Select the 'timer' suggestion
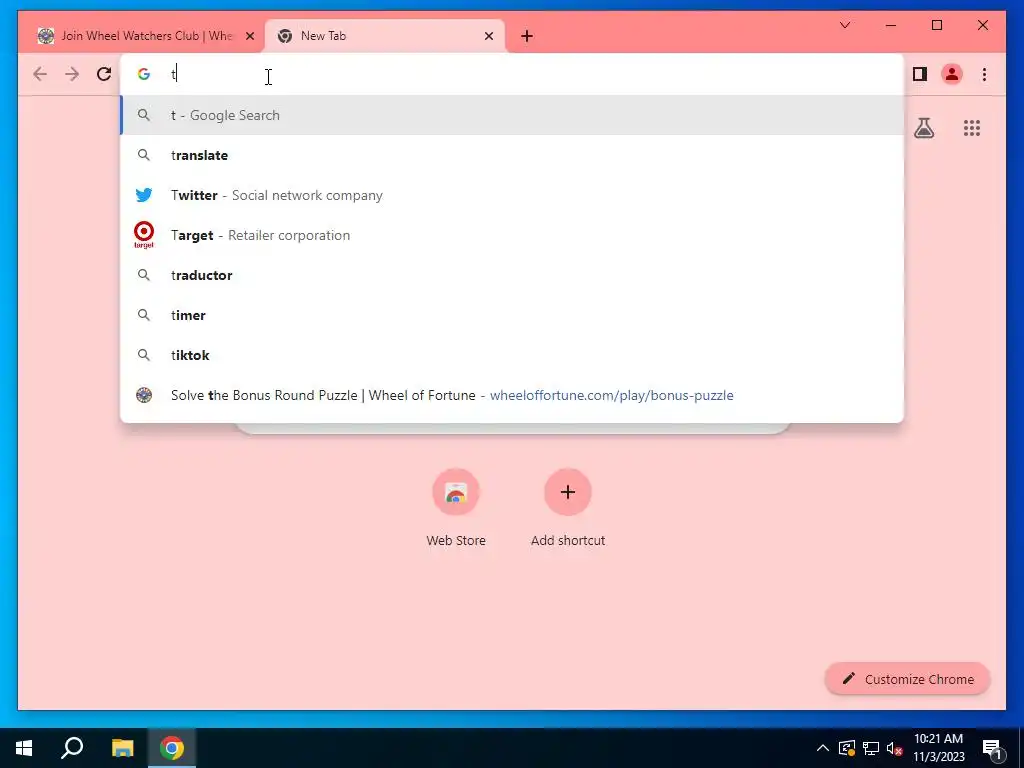1024x768 pixels. [512, 315]
